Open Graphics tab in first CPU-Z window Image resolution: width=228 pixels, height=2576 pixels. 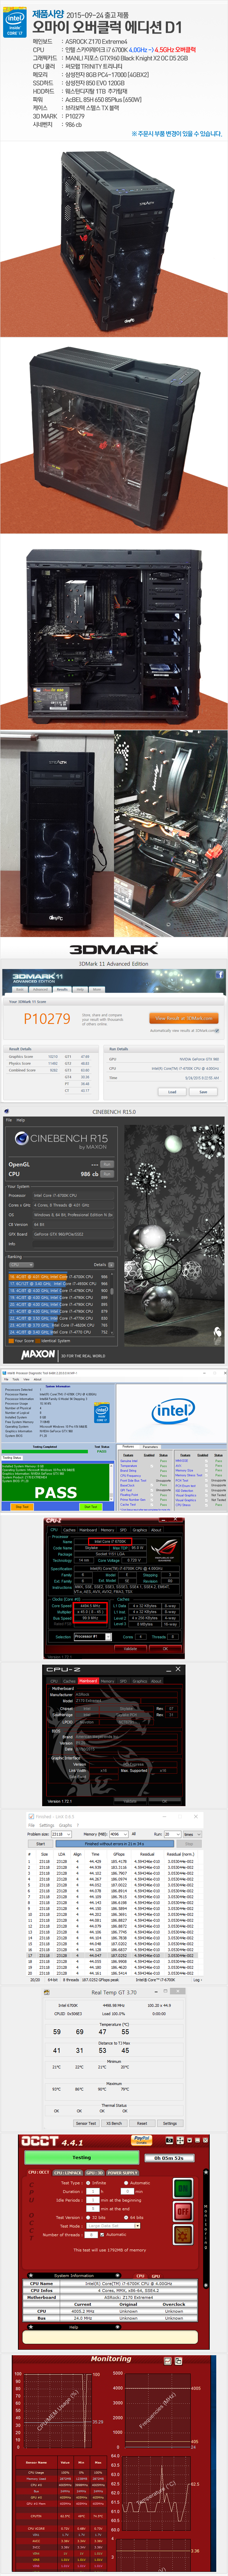click(140, 1530)
